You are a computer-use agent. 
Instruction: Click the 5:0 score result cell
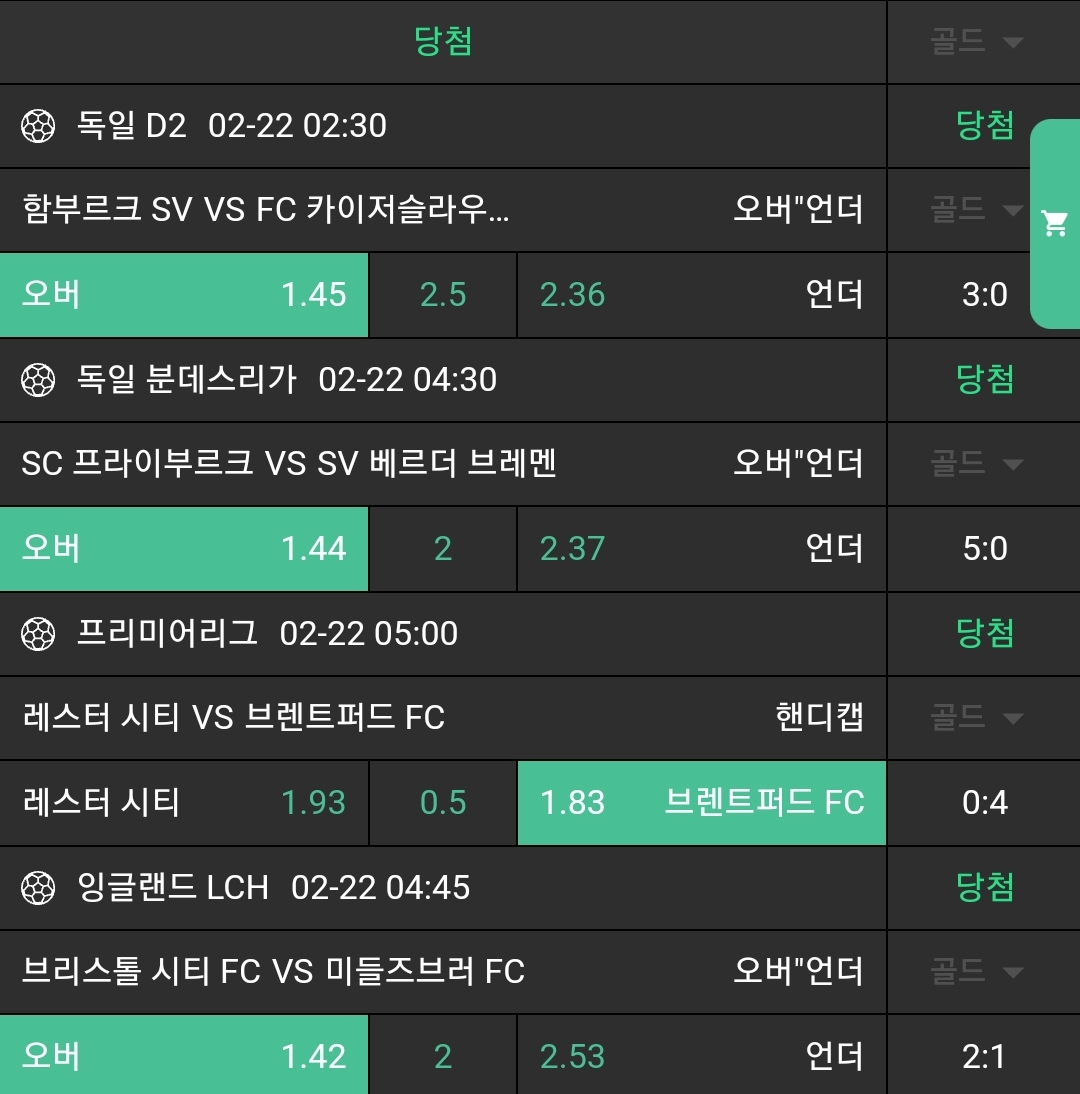(984, 549)
